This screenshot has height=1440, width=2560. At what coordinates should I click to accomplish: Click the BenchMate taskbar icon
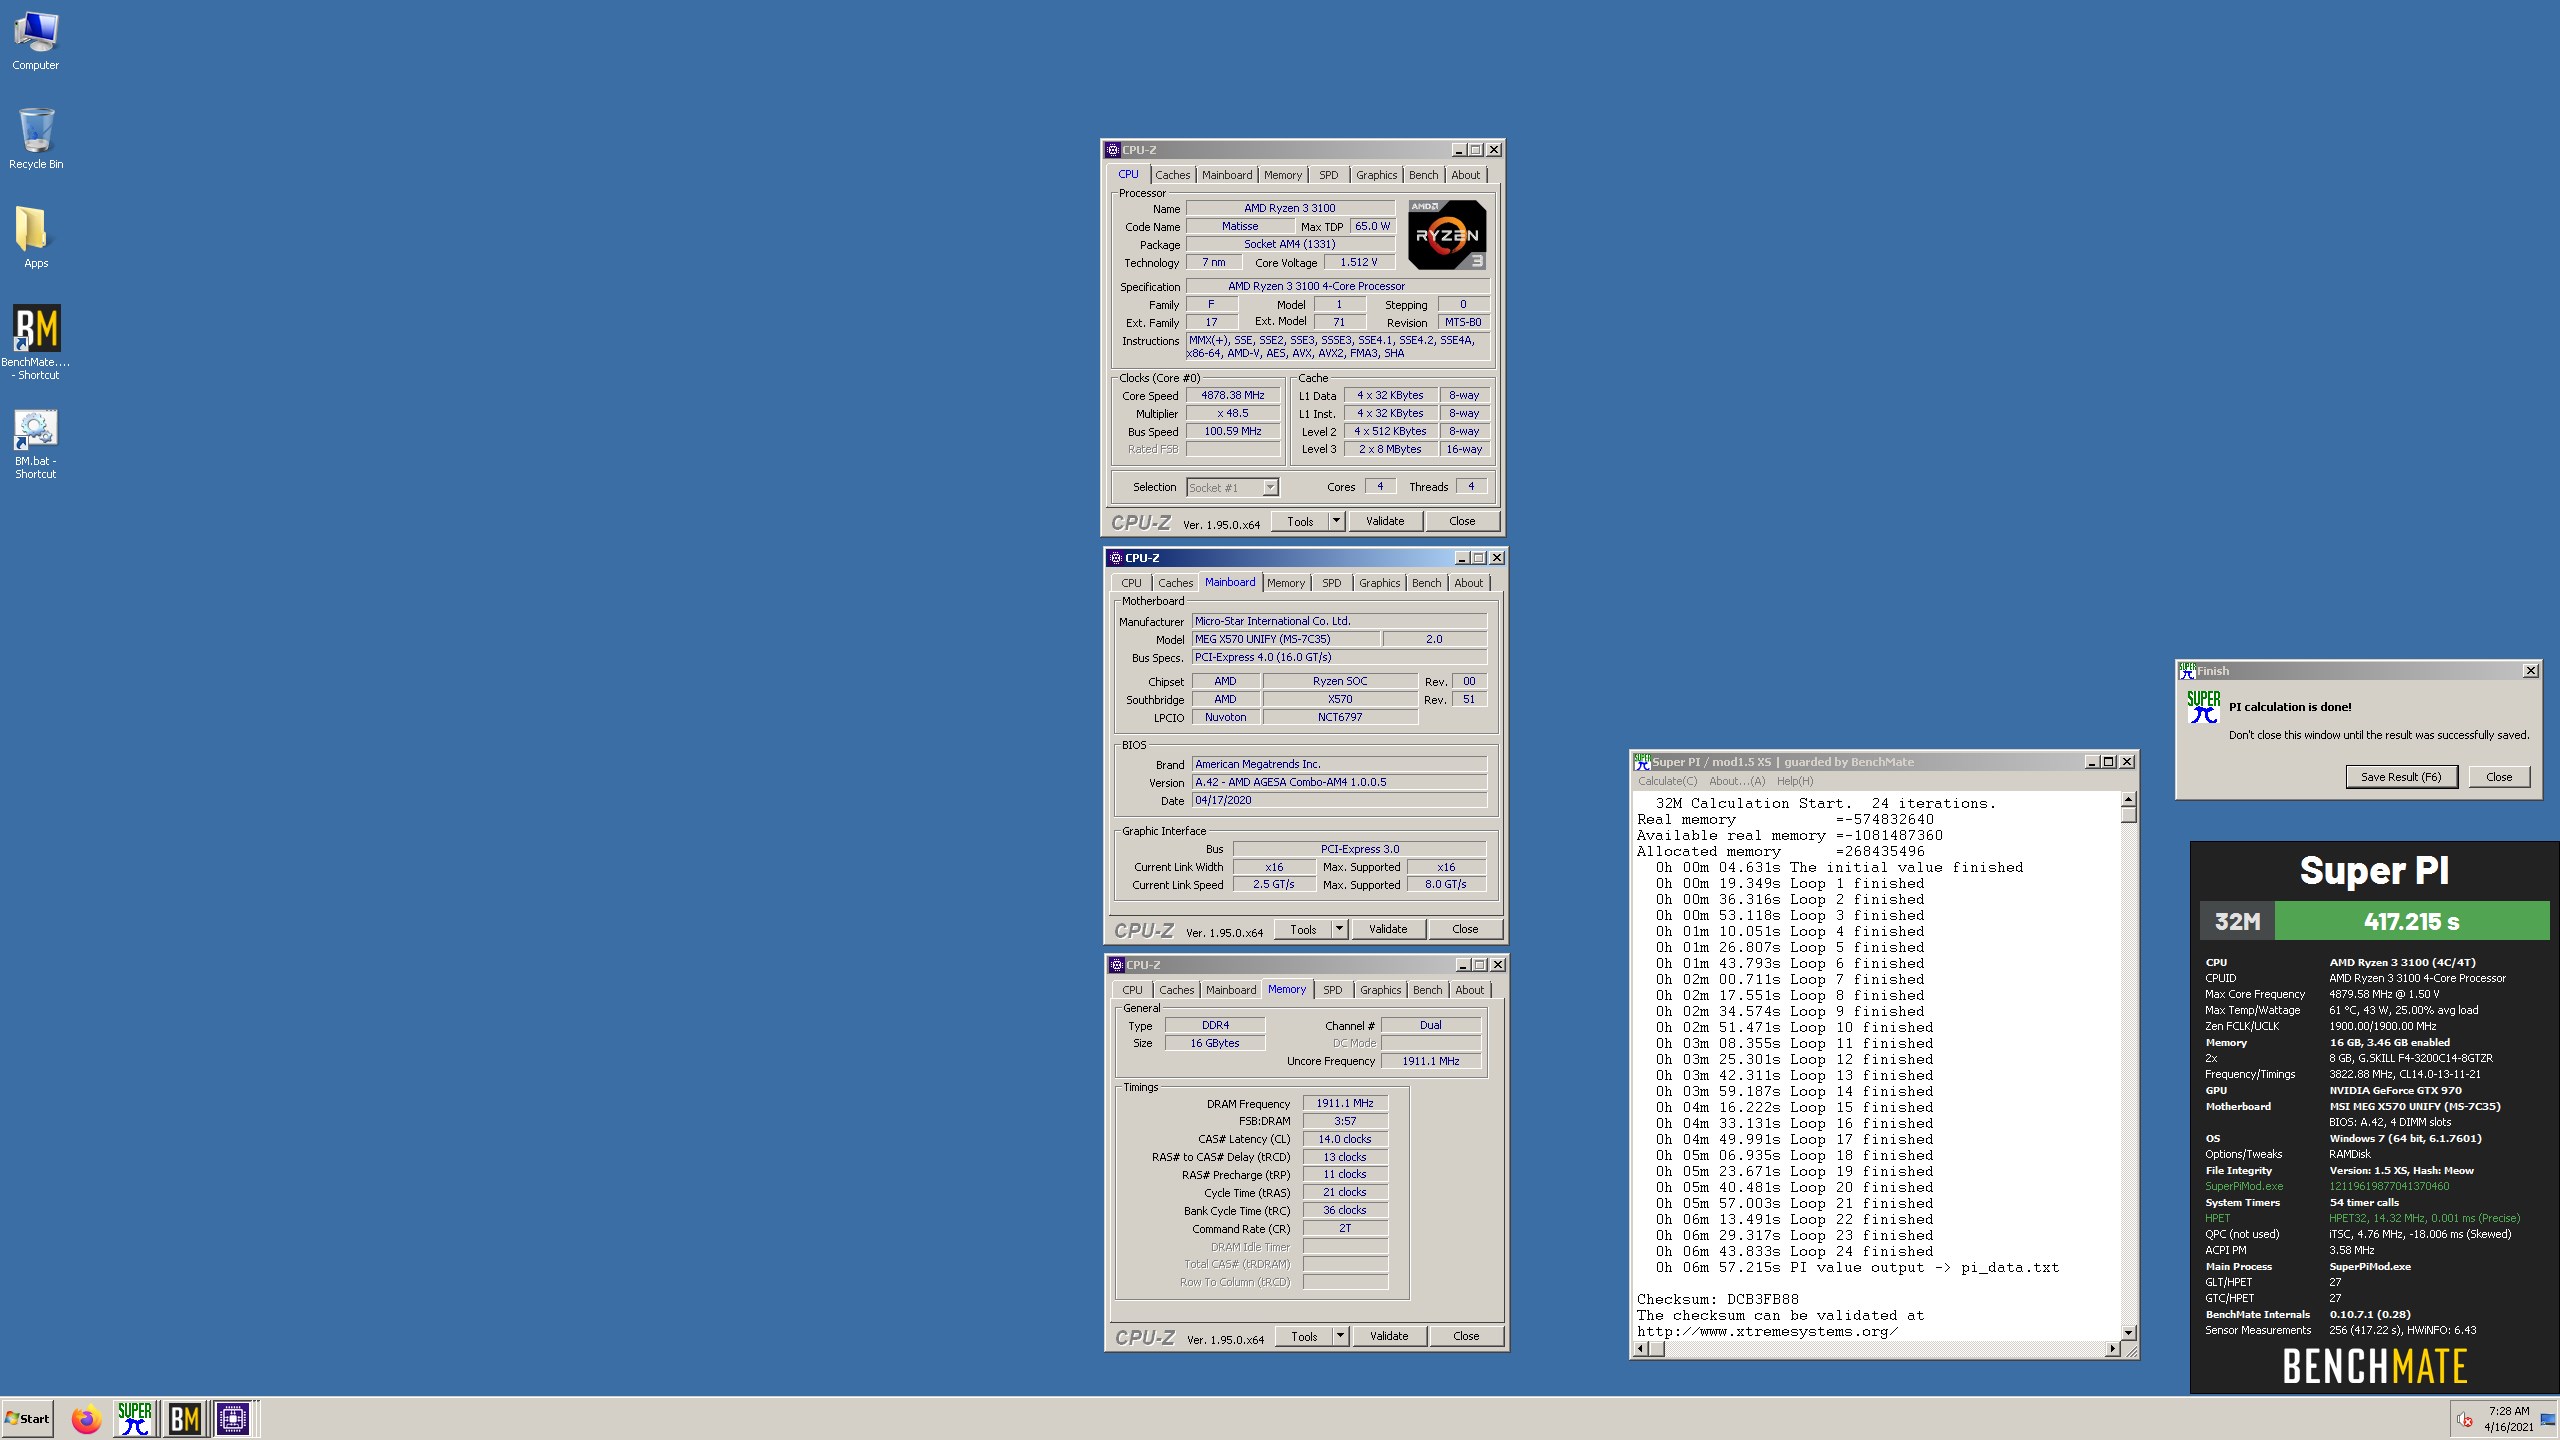[184, 1419]
